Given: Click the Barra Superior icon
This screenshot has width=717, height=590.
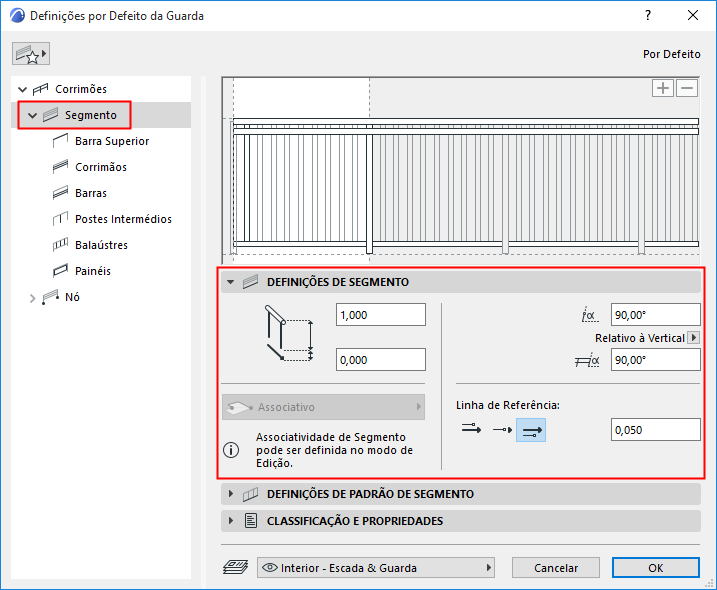Looking at the screenshot, I should coord(60,141).
